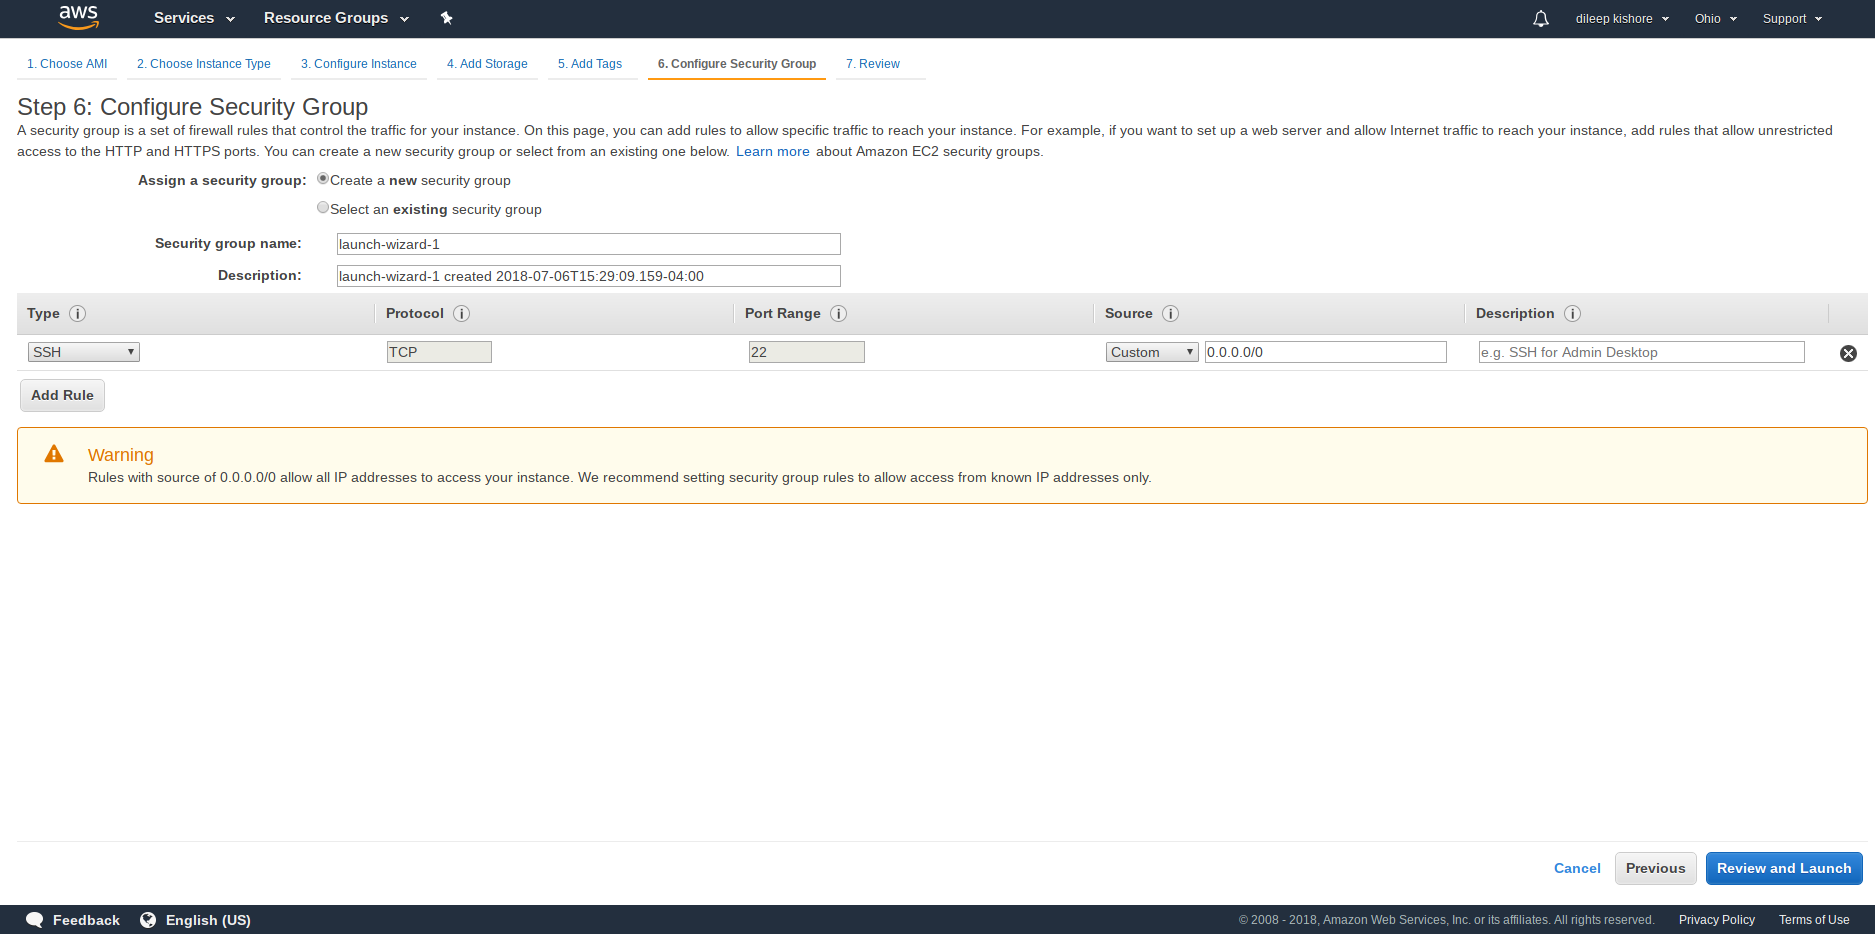Screen dimensions: 1875x934
Task: Click the AWS logo home icon
Action: (x=78, y=18)
